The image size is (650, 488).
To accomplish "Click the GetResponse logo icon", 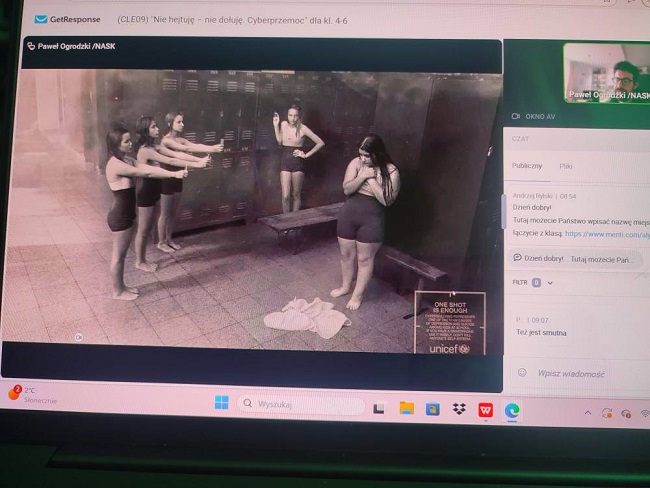I will tap(41, 19).
